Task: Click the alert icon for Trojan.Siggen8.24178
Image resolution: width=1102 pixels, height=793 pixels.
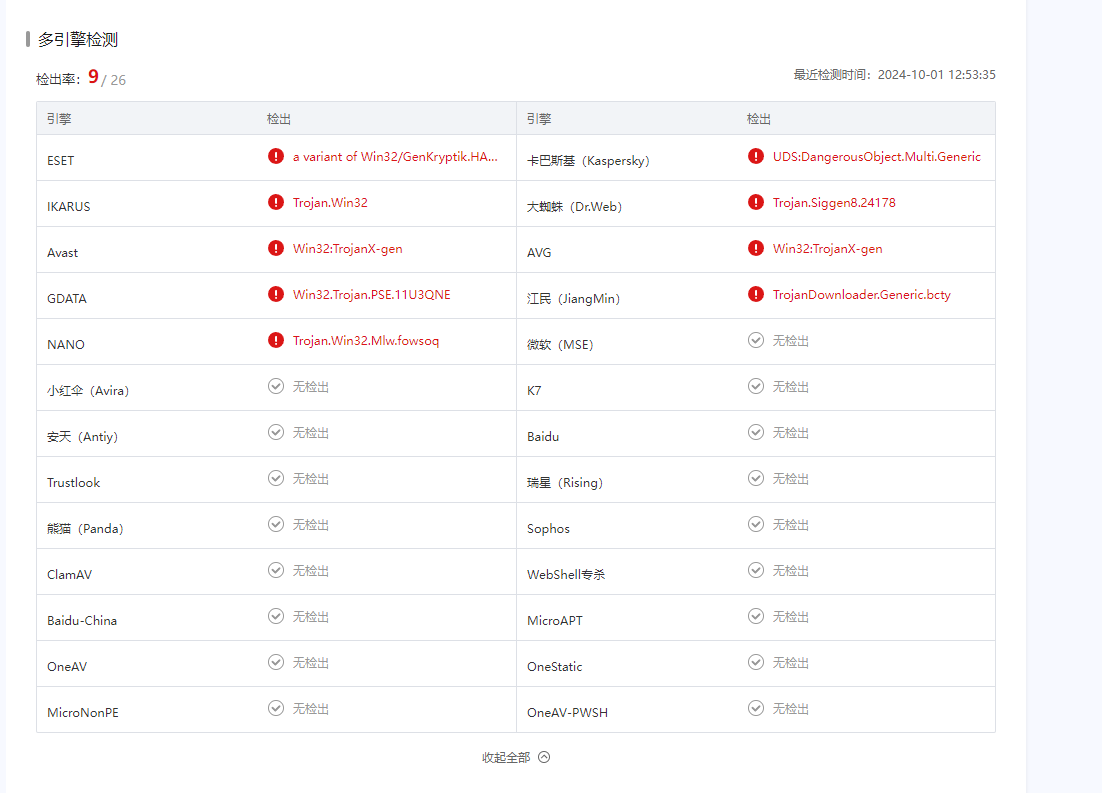Action: tap(756, 202)
